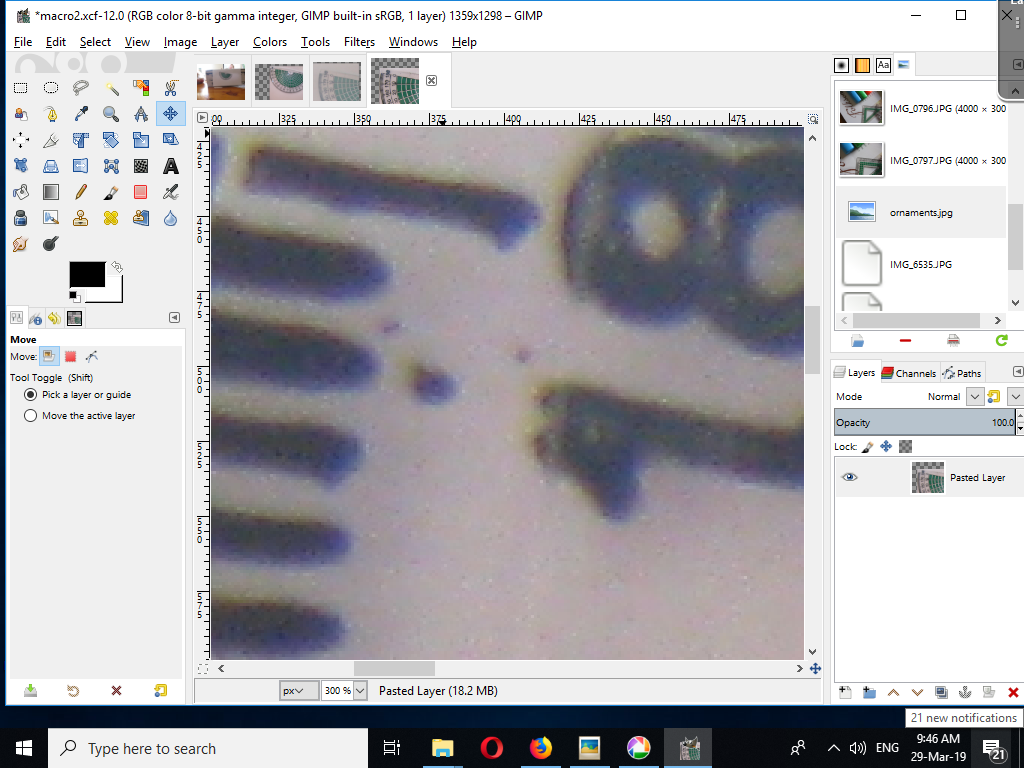Viewport: 1024px width, 768px height.
Task: Open the layer Mode dropdown
Action: coord(974,396)
